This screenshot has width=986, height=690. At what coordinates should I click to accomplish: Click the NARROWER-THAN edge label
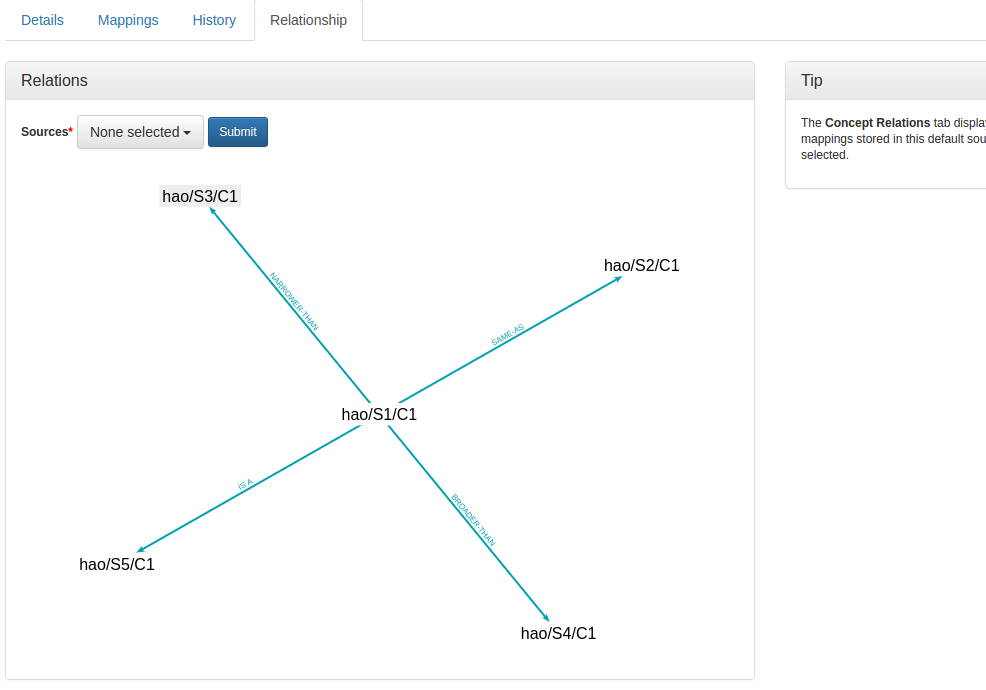coord(294,302)
